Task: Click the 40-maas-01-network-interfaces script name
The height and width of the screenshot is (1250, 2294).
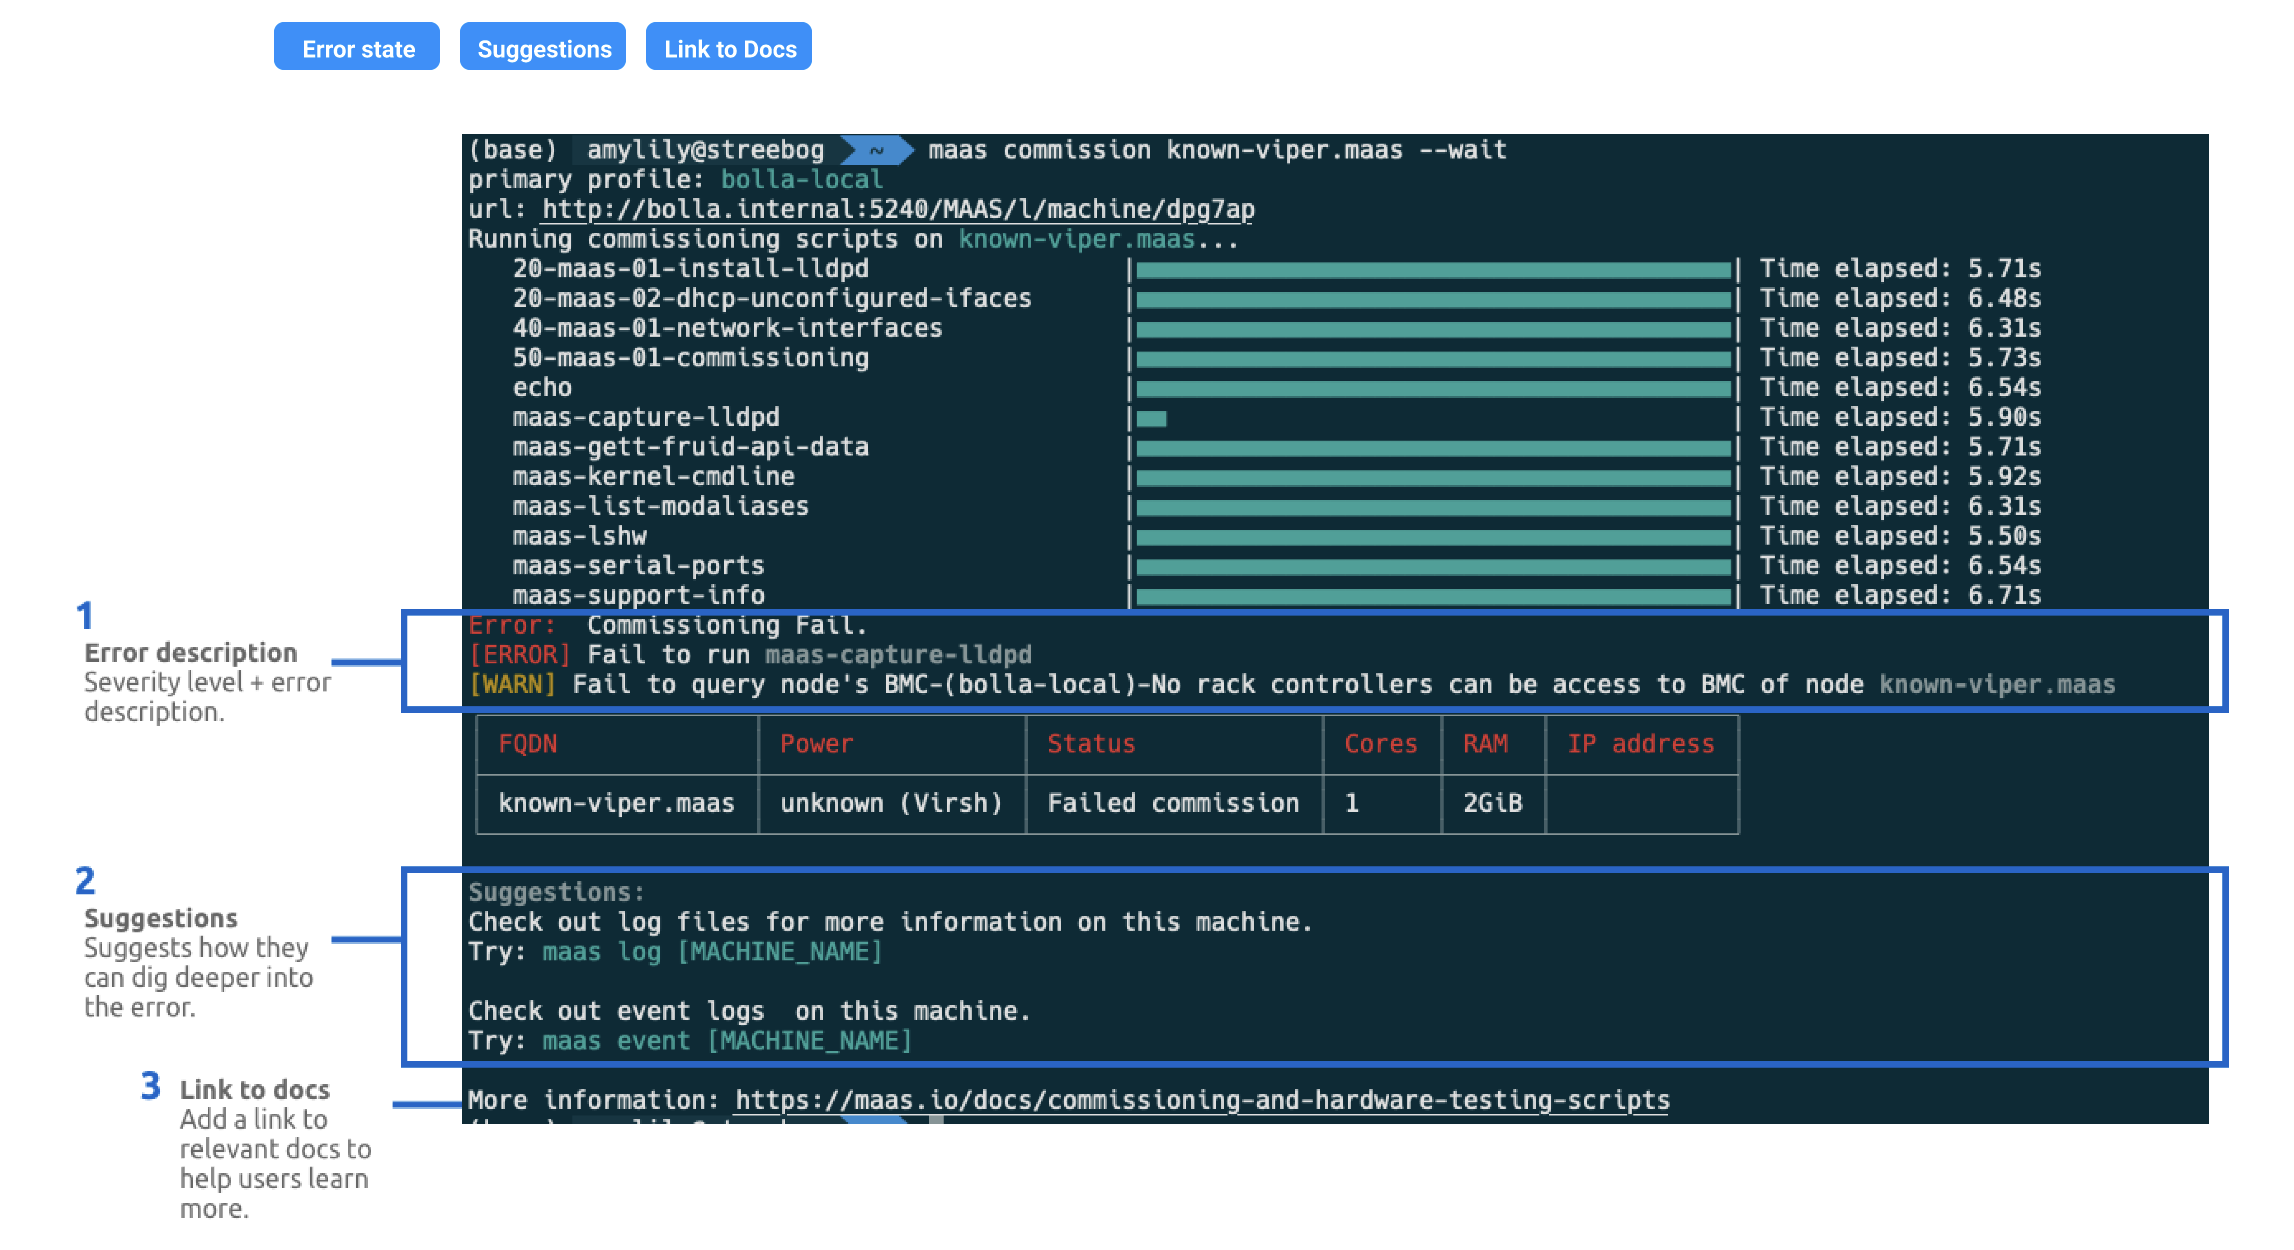Action: click(728, 329)
